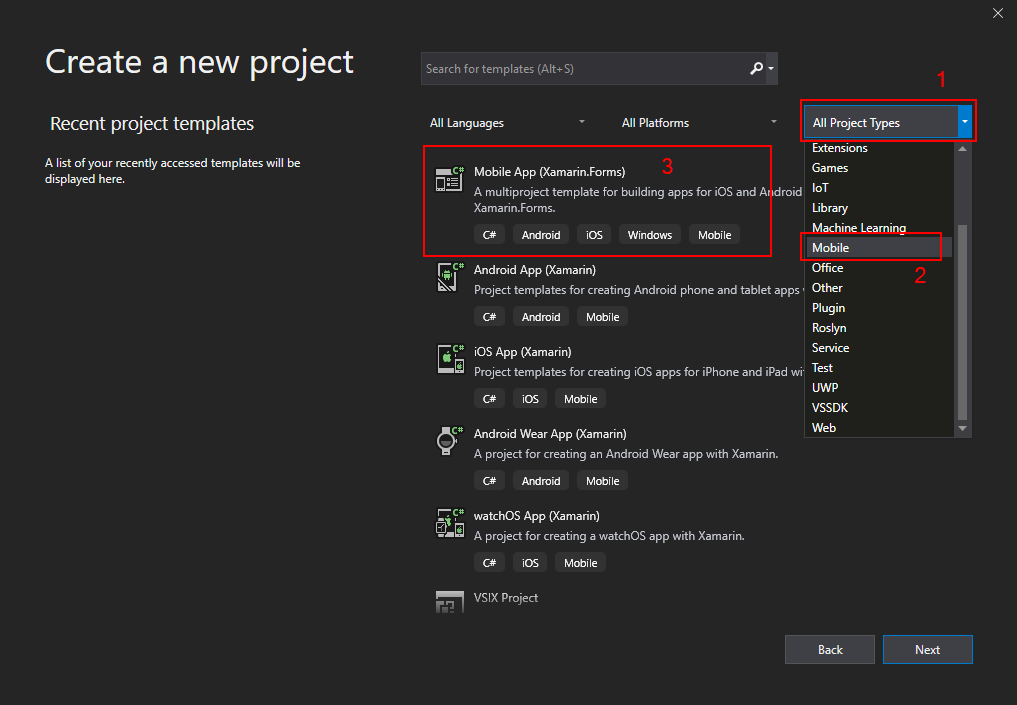Open the All Languages dropdown
The image size is (1017, 705).
coord(507,123)
